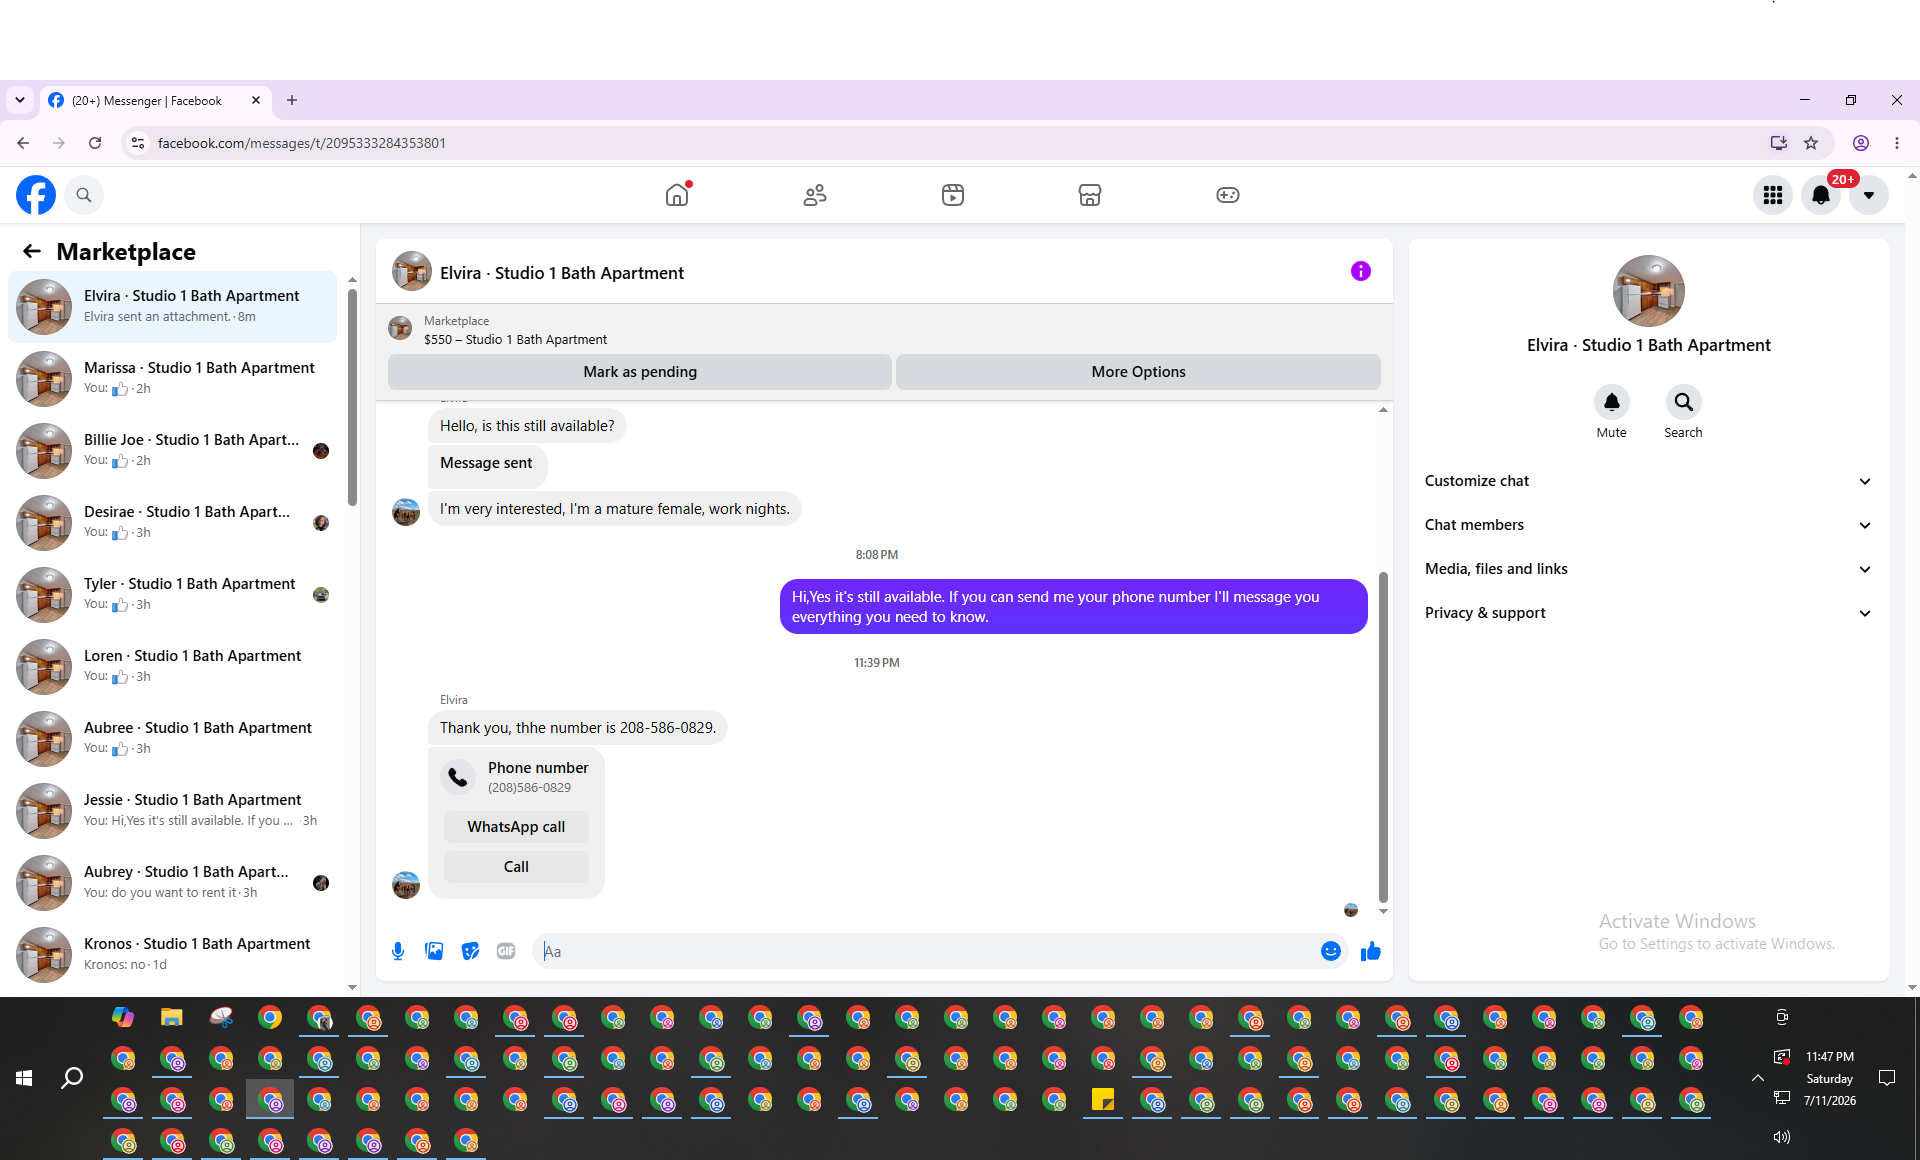Click the address bar URL
The height and width of the screenshot is (1160, 1920).
coord(302,143)
